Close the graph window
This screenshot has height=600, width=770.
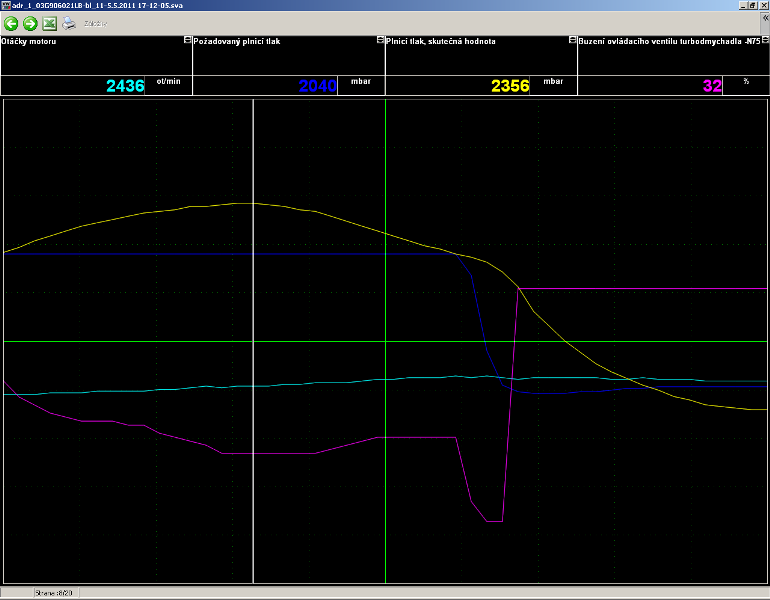pos(764,5)
